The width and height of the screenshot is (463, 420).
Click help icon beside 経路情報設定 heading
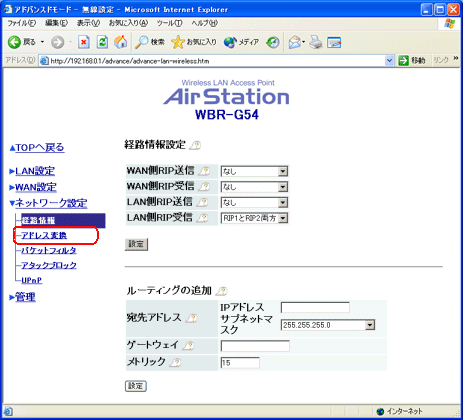195,145
